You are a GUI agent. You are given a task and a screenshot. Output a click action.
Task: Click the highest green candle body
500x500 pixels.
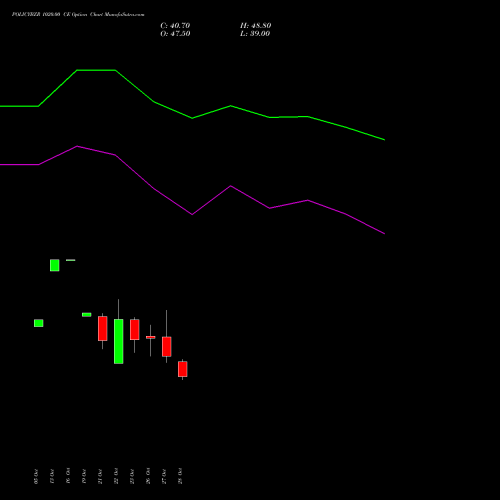(x=55, y=265)
